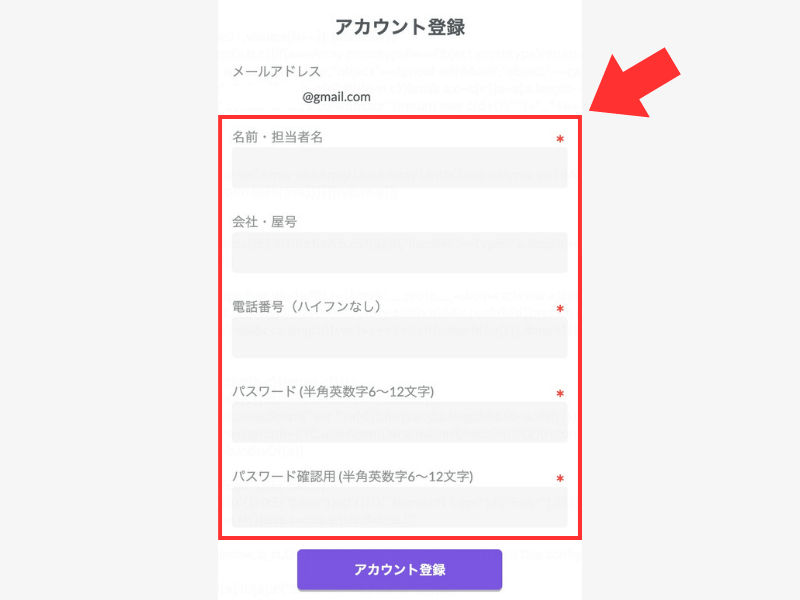
Task: Click the メールアドレス label
Action: 276,72
